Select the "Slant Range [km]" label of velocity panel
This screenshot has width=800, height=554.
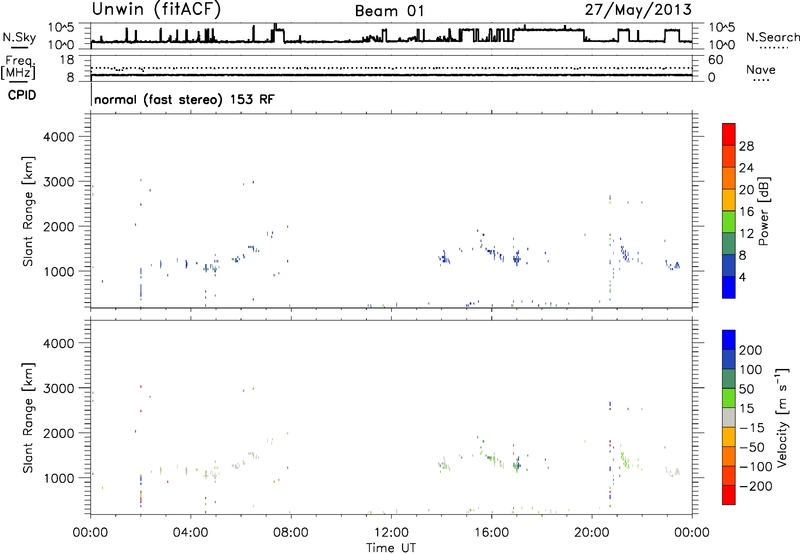tap(28, 418)
